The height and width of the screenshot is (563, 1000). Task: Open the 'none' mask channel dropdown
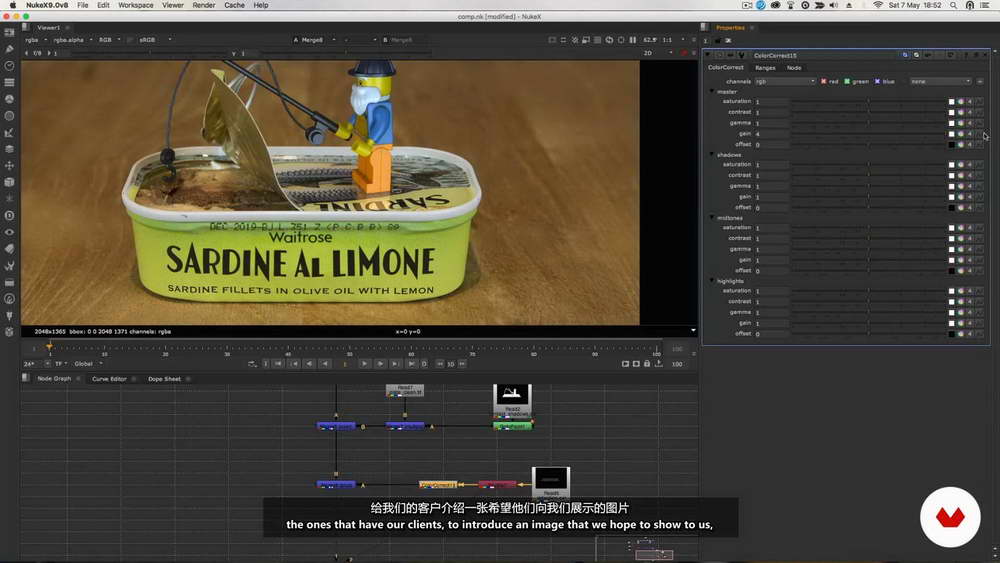pos(941,82)
